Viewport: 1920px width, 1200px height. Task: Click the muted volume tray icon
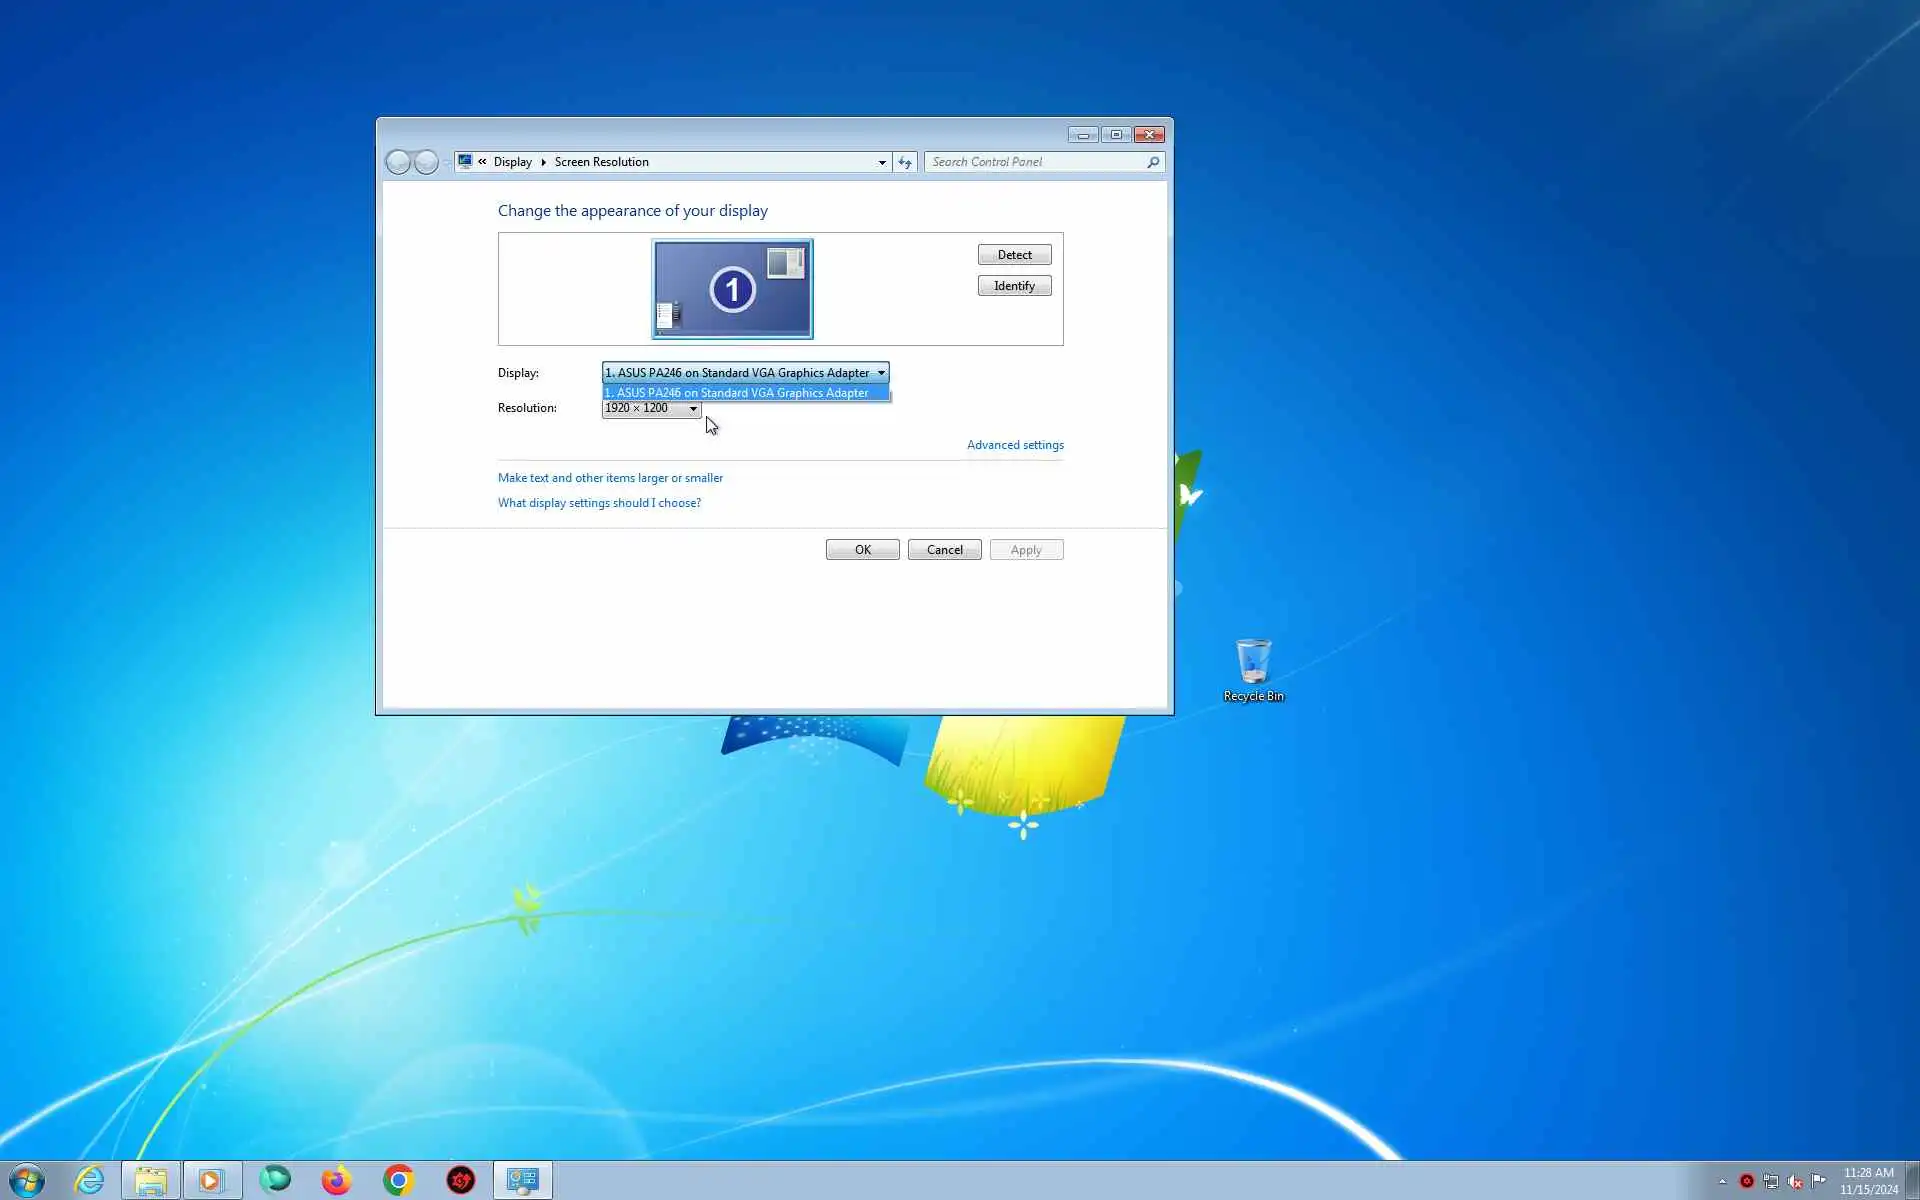[1795, 1181]
